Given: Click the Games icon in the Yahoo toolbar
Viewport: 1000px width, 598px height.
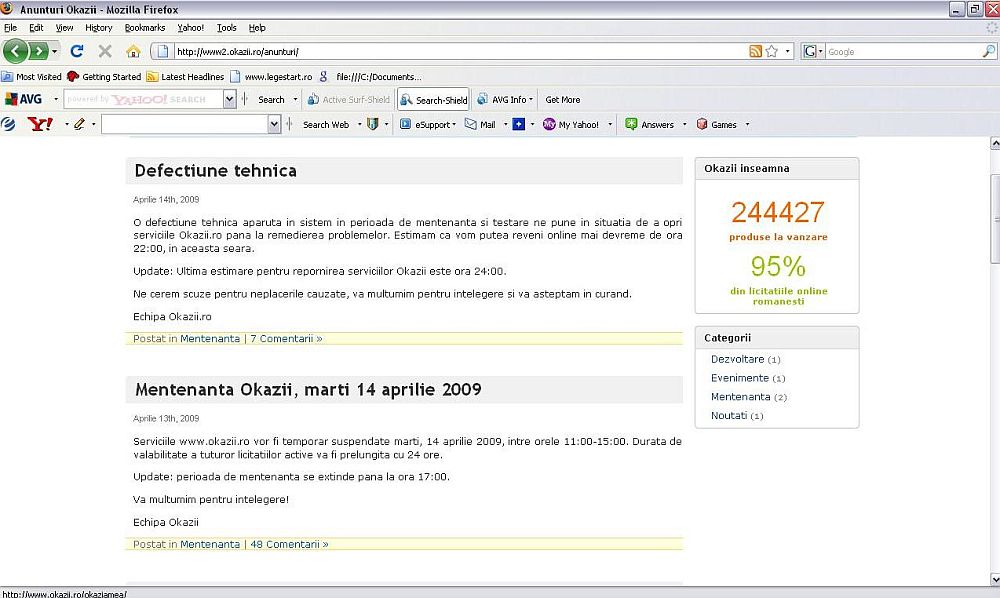Looking at the screenshot, I should coord(717,125).
